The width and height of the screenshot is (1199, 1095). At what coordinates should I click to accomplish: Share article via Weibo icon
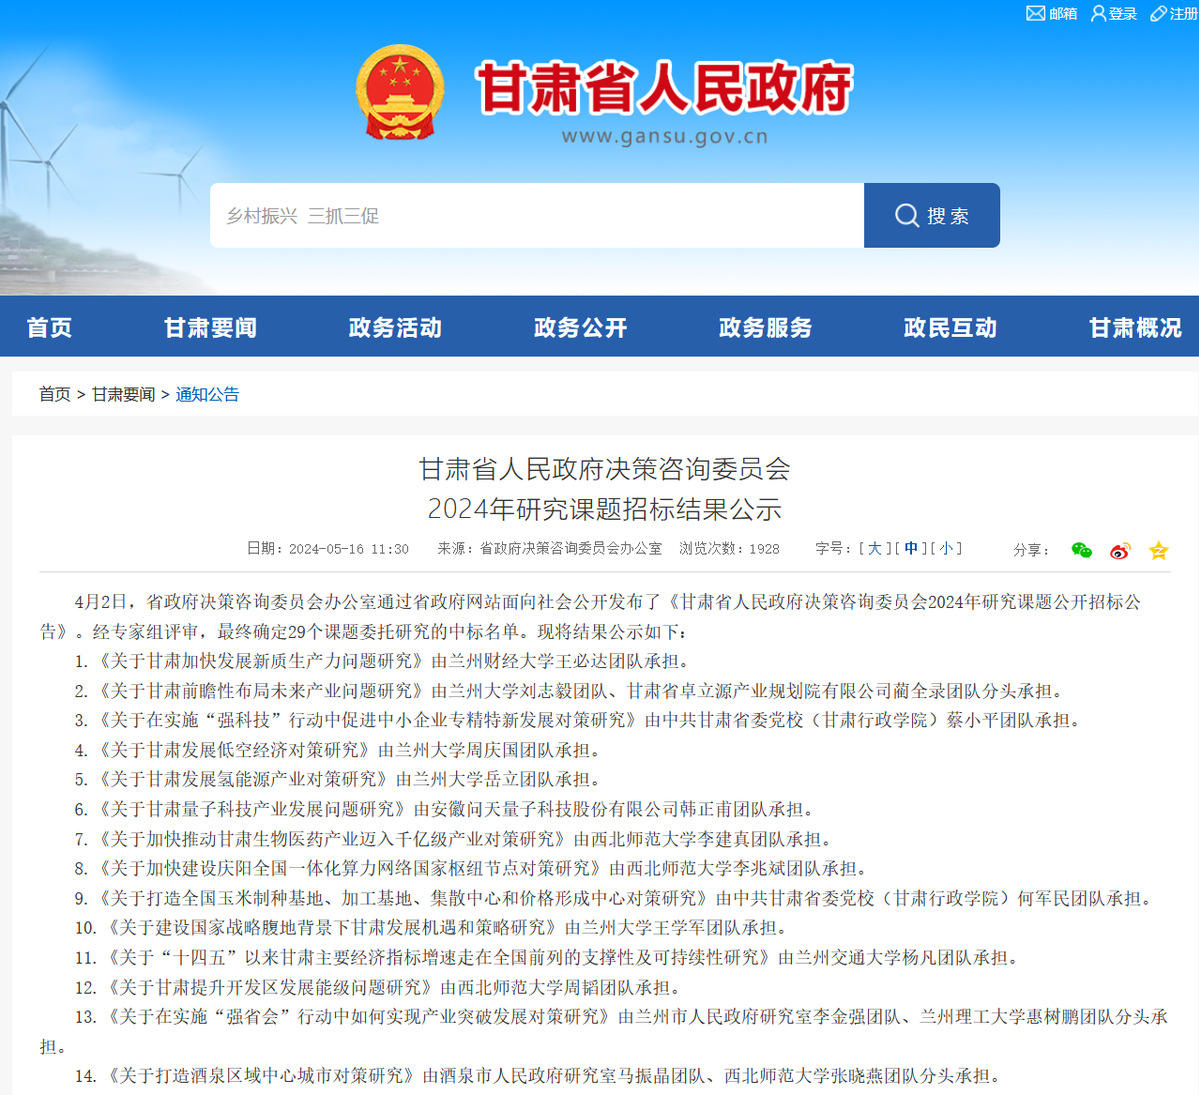(1120, 550)
